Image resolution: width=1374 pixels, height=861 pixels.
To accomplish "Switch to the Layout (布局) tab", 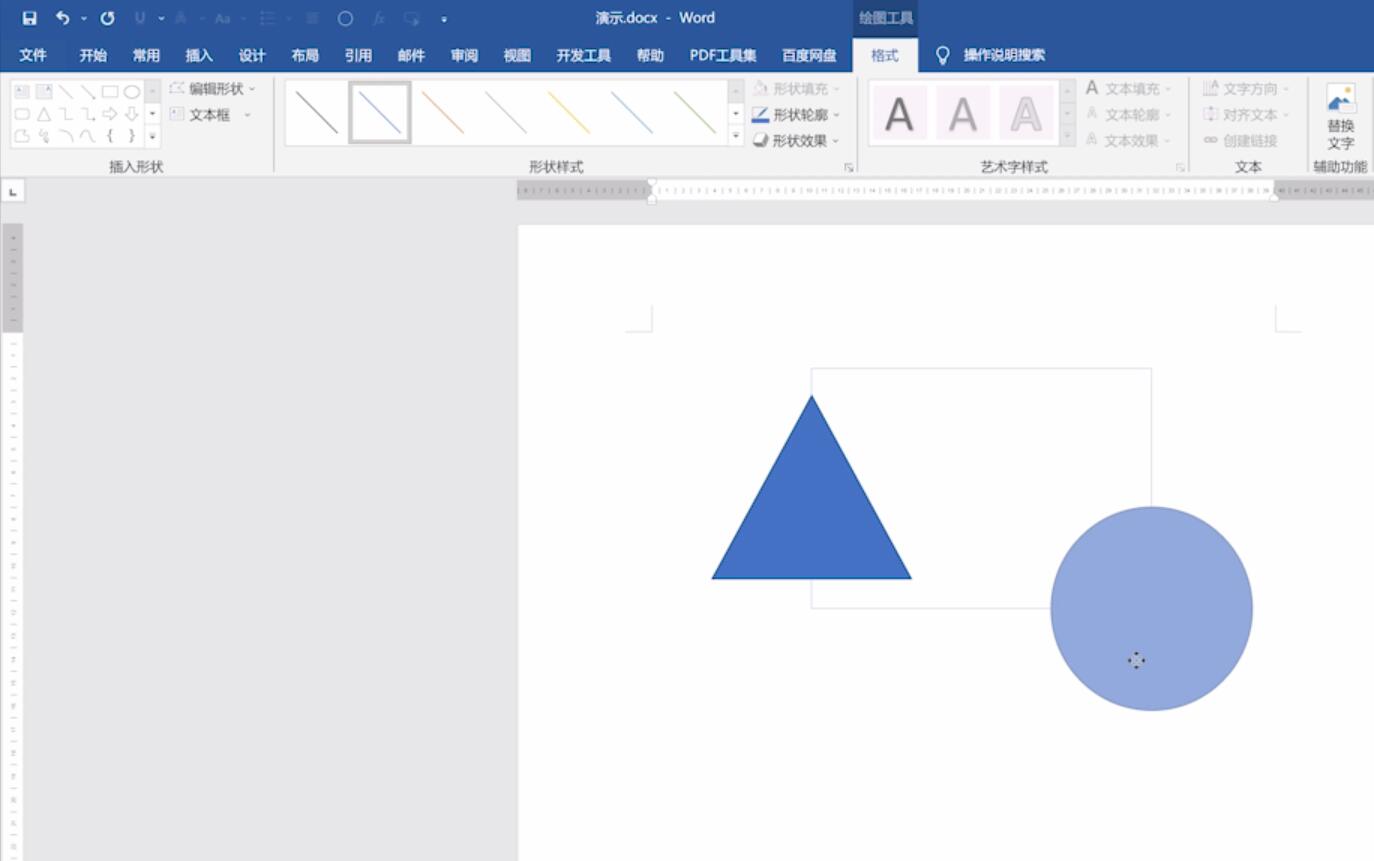I will point(305,56).
